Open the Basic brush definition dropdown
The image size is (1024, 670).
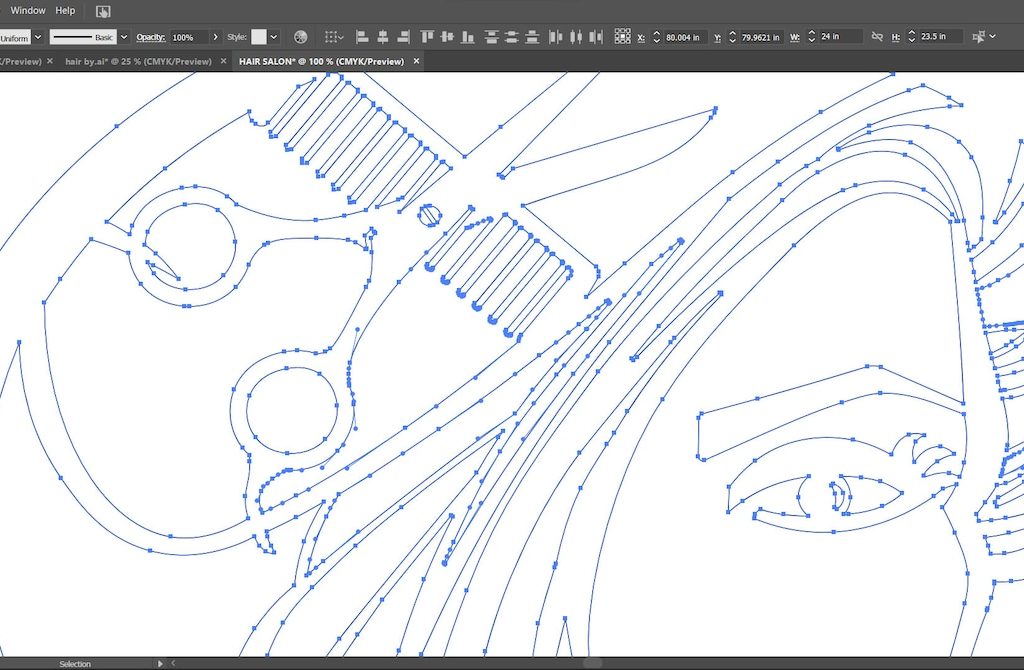124,37
